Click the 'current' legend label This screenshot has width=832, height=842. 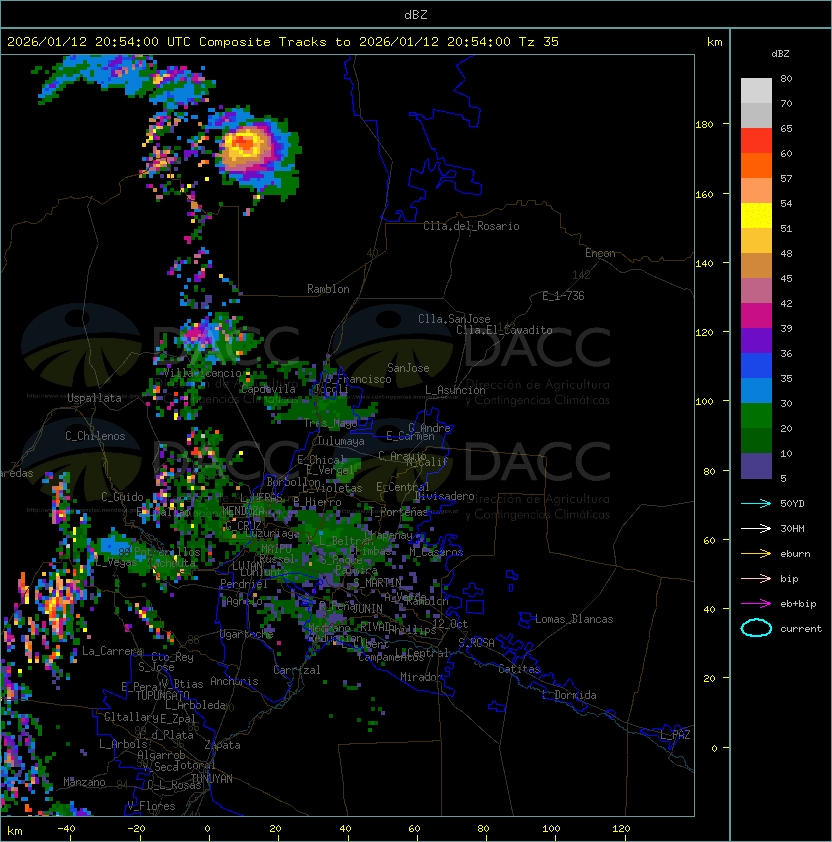point(801,628)
